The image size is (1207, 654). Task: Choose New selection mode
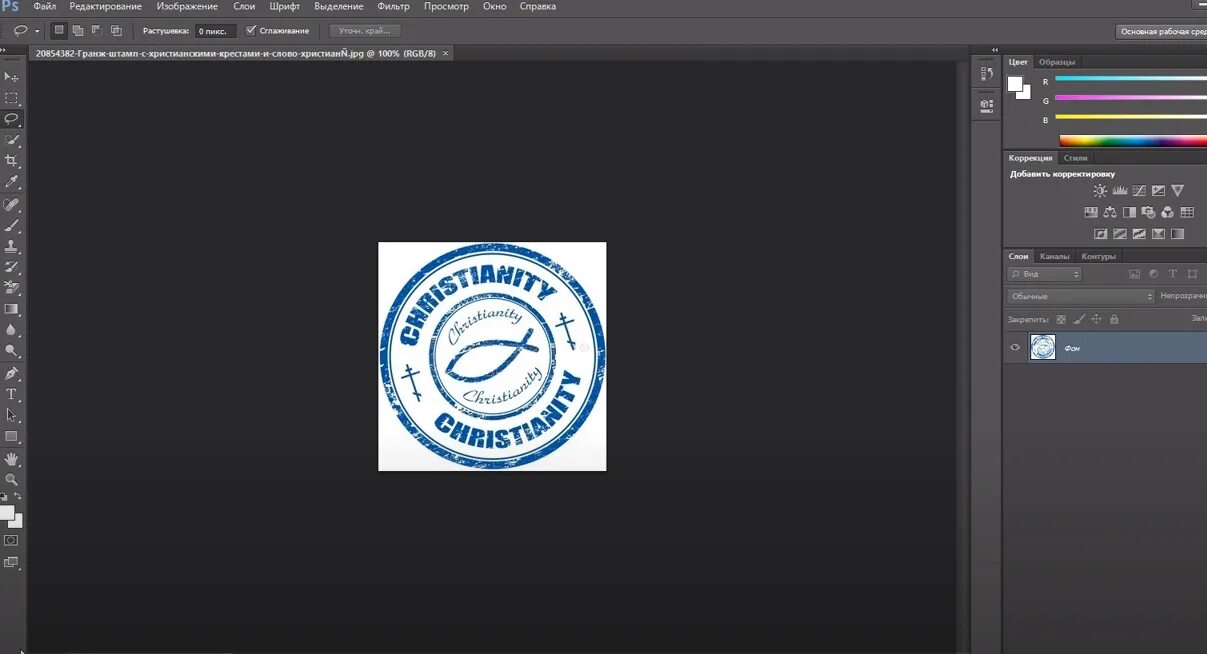pyautogui.click(x=59, y=31)
